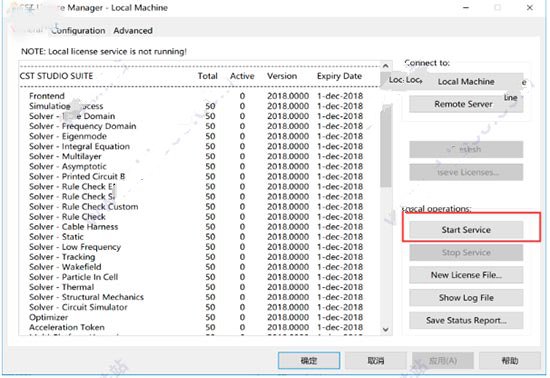
Task: Click the Start Service button
Action: tap(466, 230)
